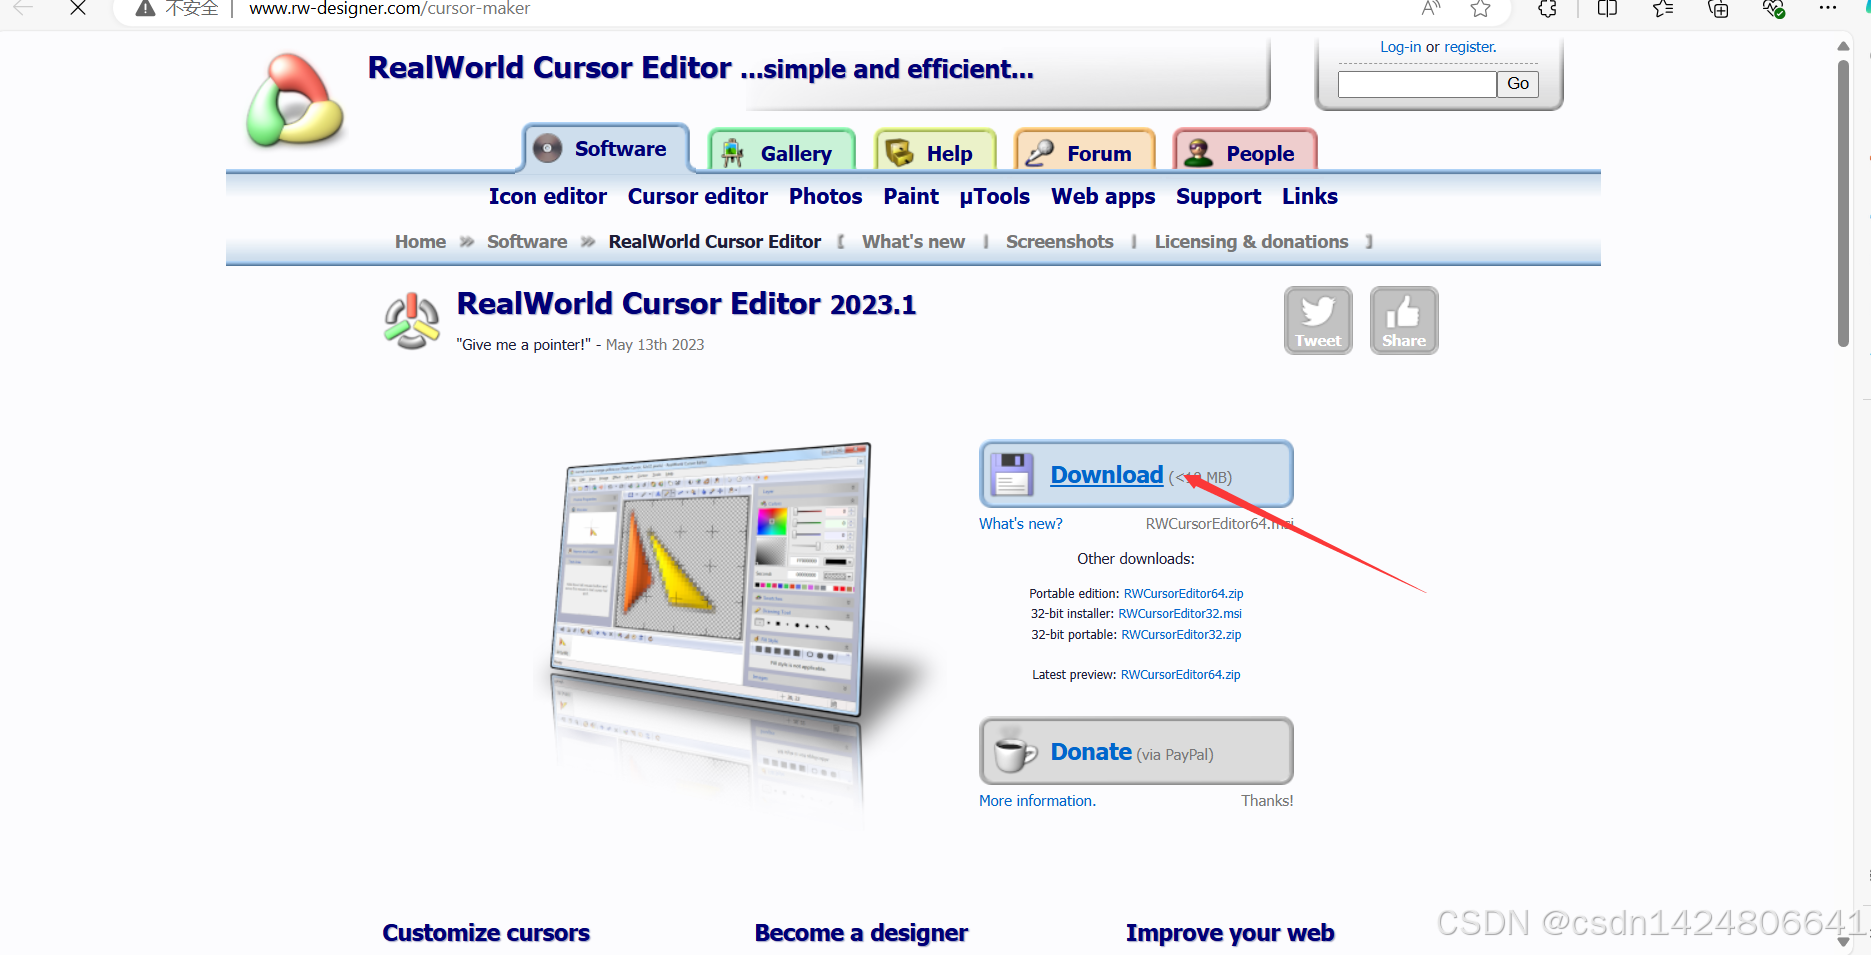This screenshot has height=955, width=1871.
Task: Download 32-bit installer RWCursorEditor32.msi
Action: pos(1180,614)
